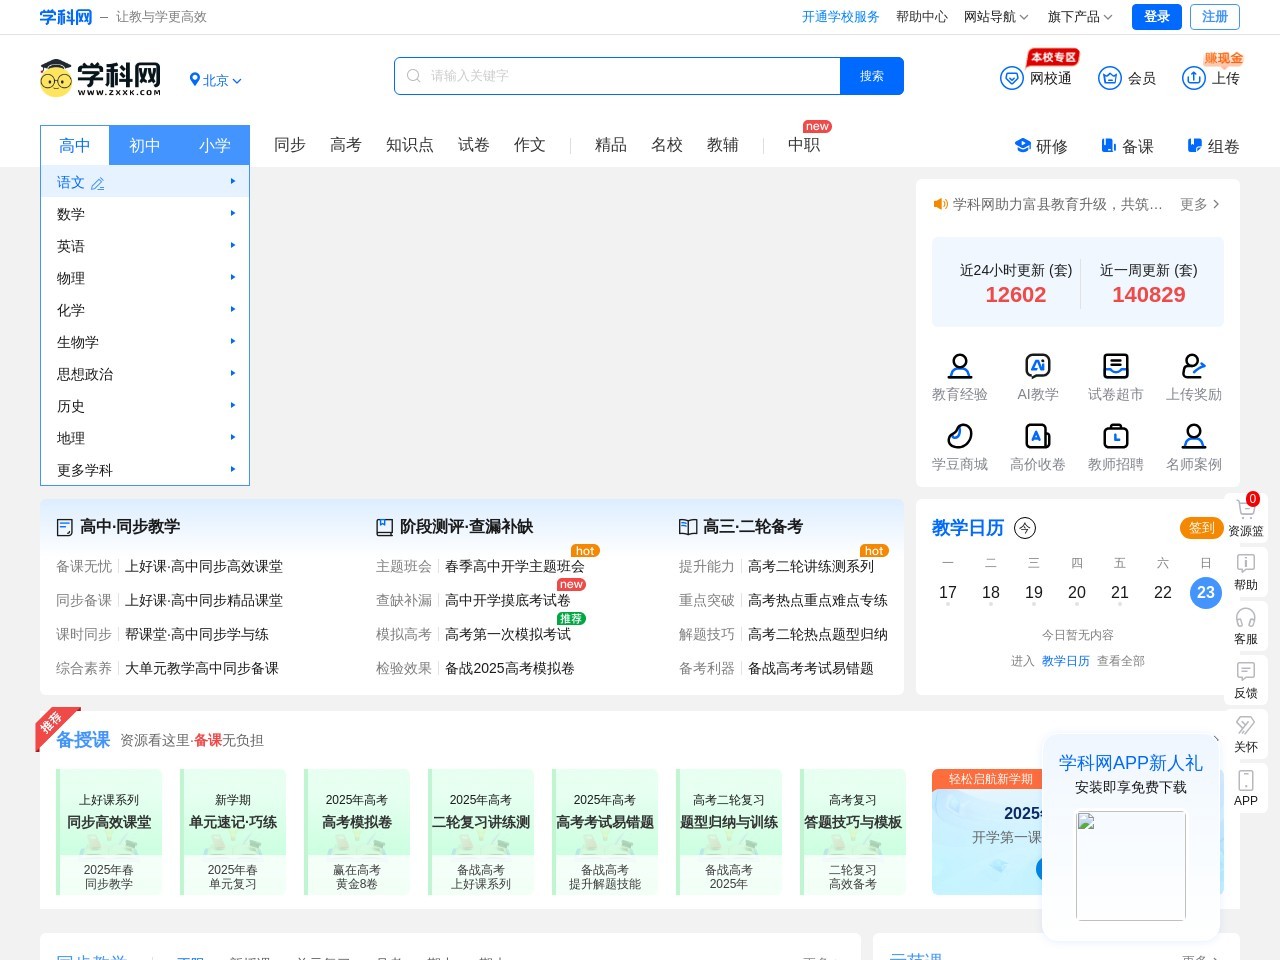The width and height of the screenshot is (1280, 960).
Task: Open the 网校通 icon
Action: pos(1012,78)
